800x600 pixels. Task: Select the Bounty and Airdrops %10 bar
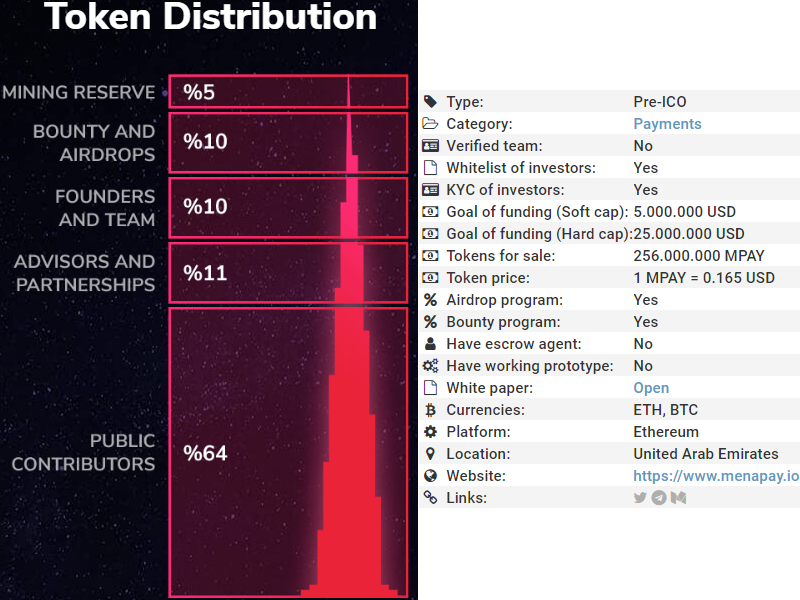tap(288, 142)
